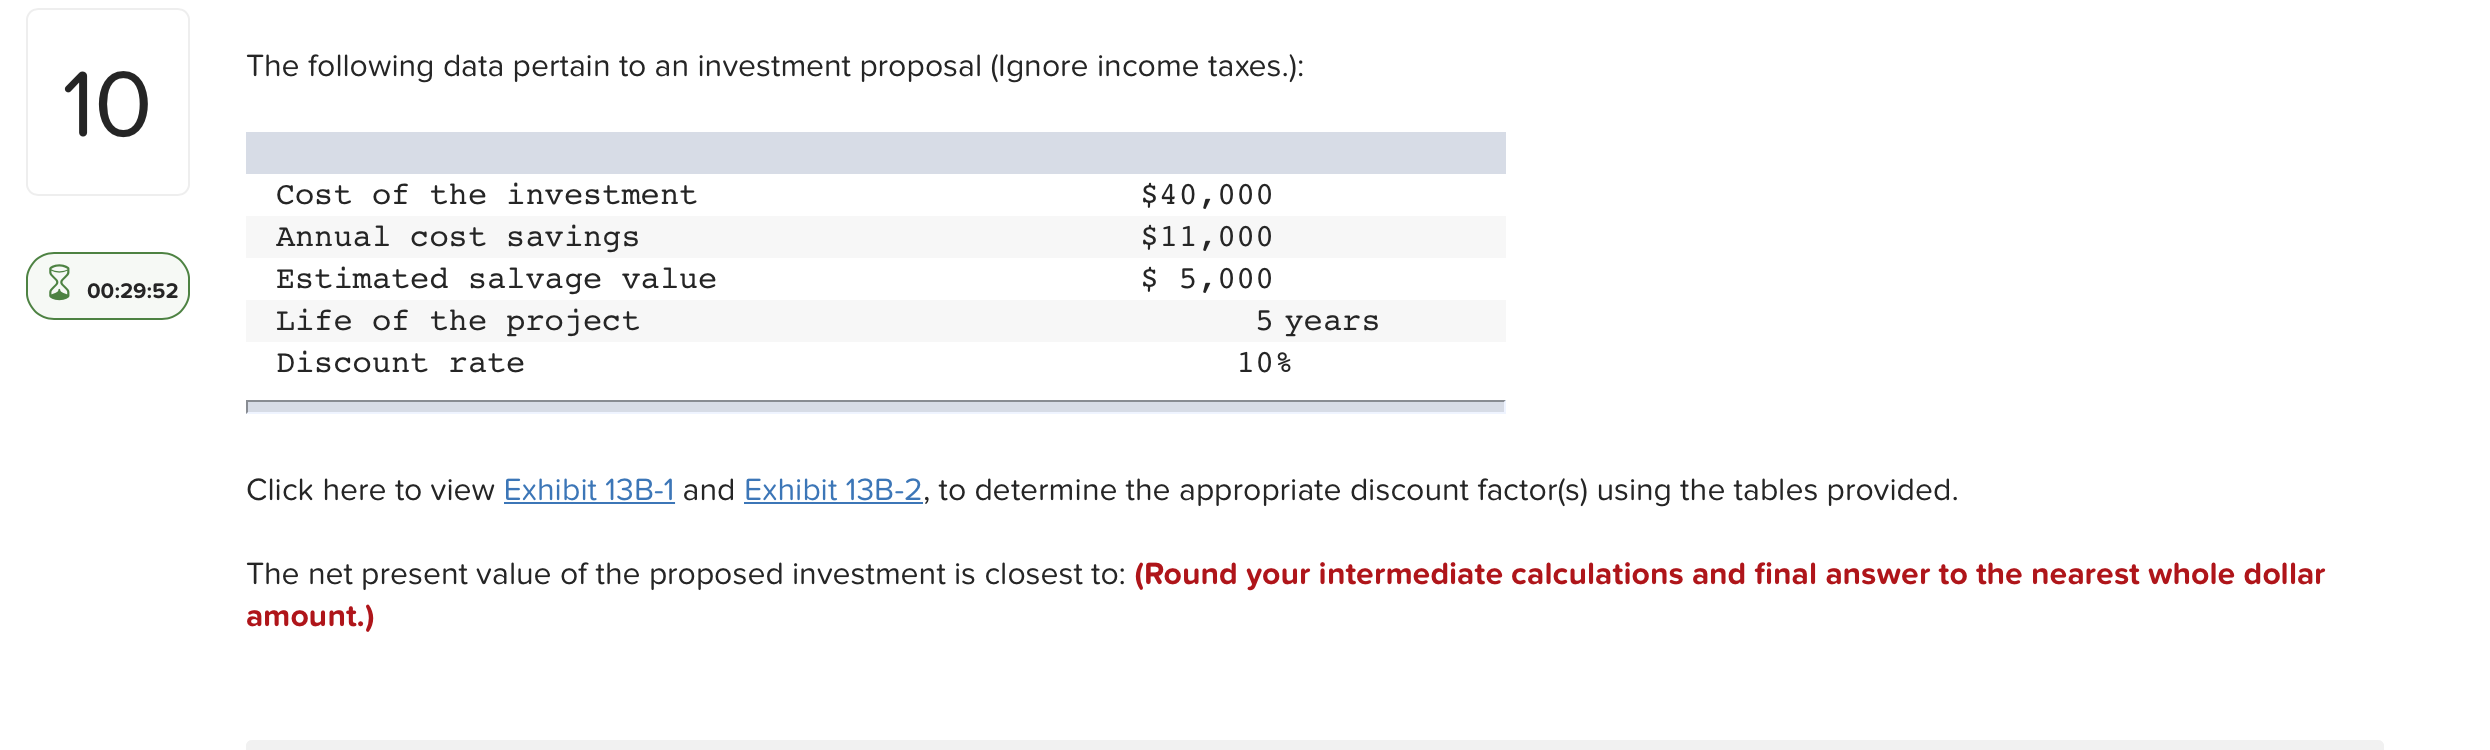
Task: Click the 10% discount rate value
Action: pos(1265,362)
